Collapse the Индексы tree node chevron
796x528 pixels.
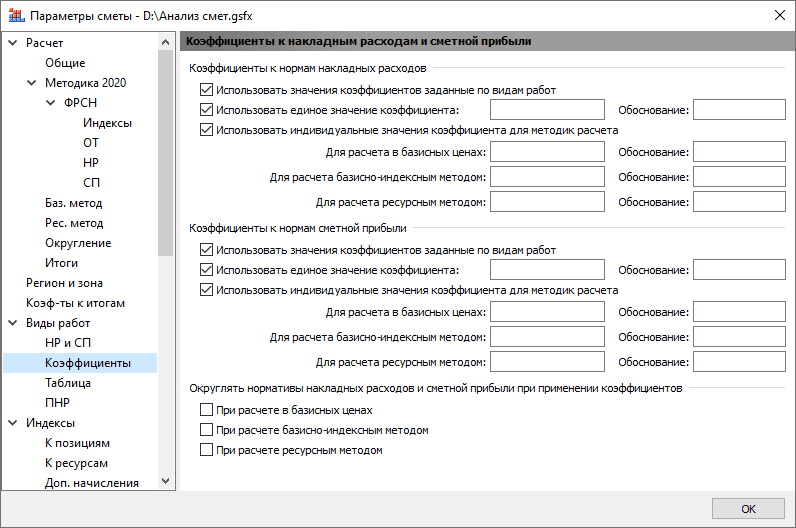point(13,423)
